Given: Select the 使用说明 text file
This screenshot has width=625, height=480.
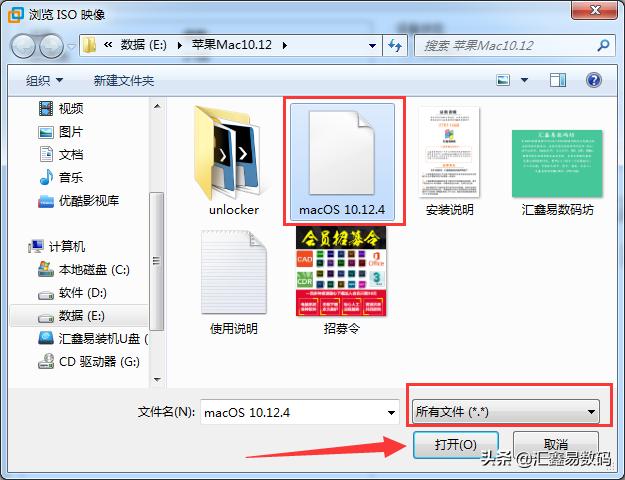Looking at the screenshot, I should tap(234, 282).
